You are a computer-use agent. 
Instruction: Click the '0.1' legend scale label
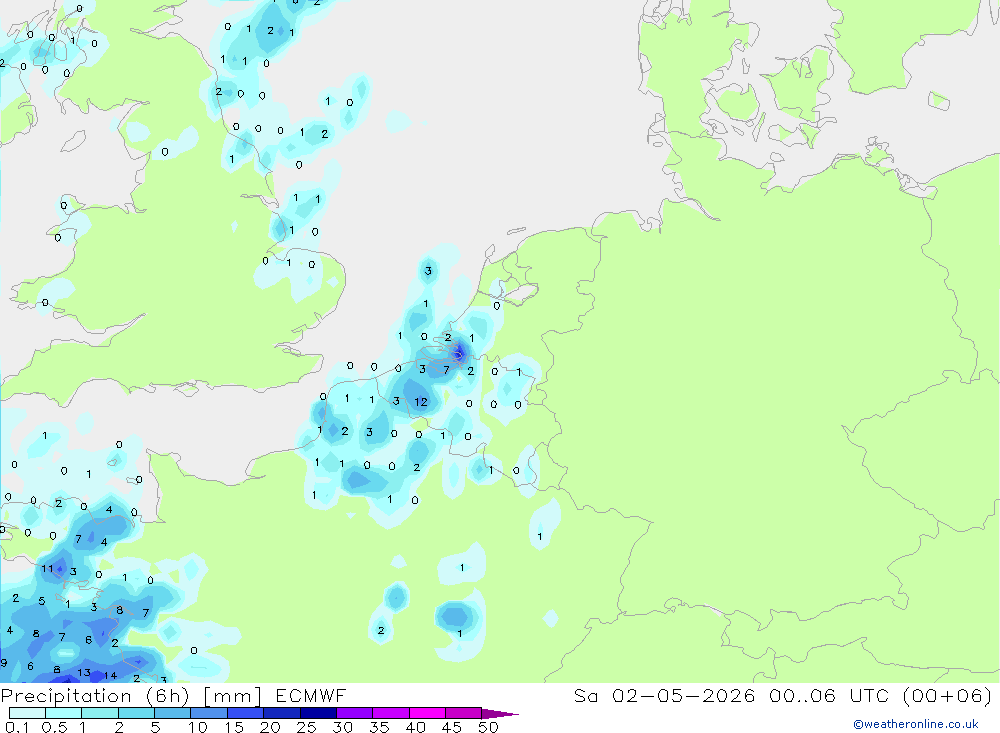(x=17, y=727)
